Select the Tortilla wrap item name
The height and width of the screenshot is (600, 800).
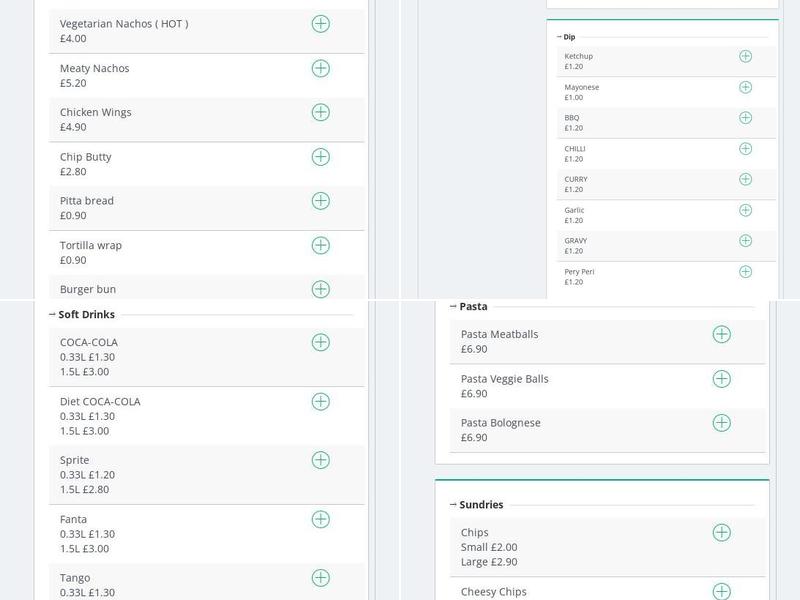click(91, 245)
